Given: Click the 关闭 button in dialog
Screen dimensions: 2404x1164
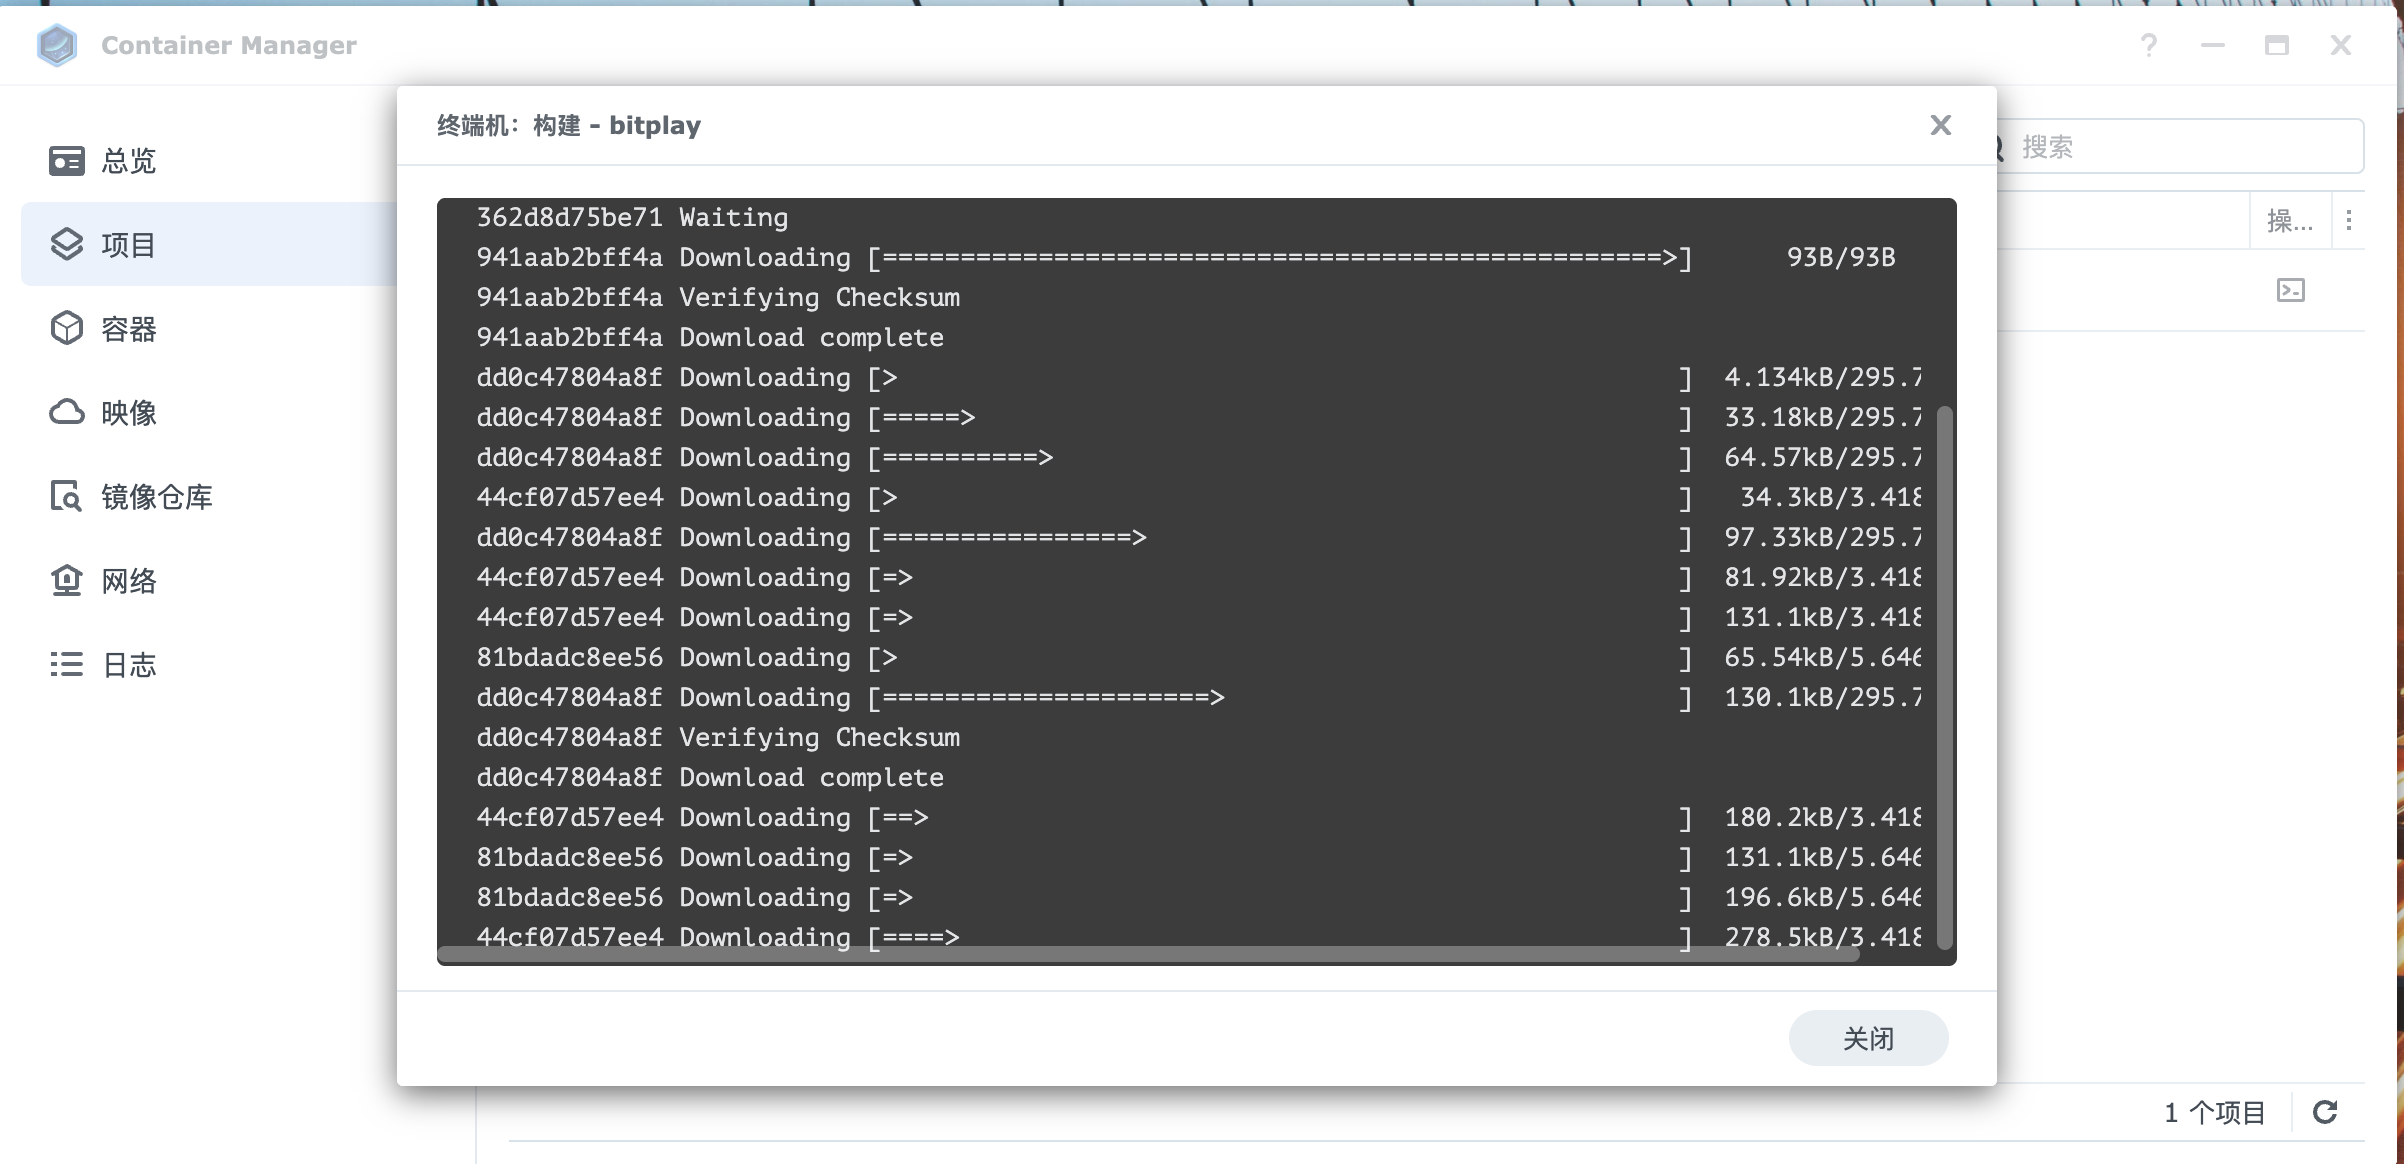Looking at the screenshot, I should pyautogui.click(x=1867, y=1038).
